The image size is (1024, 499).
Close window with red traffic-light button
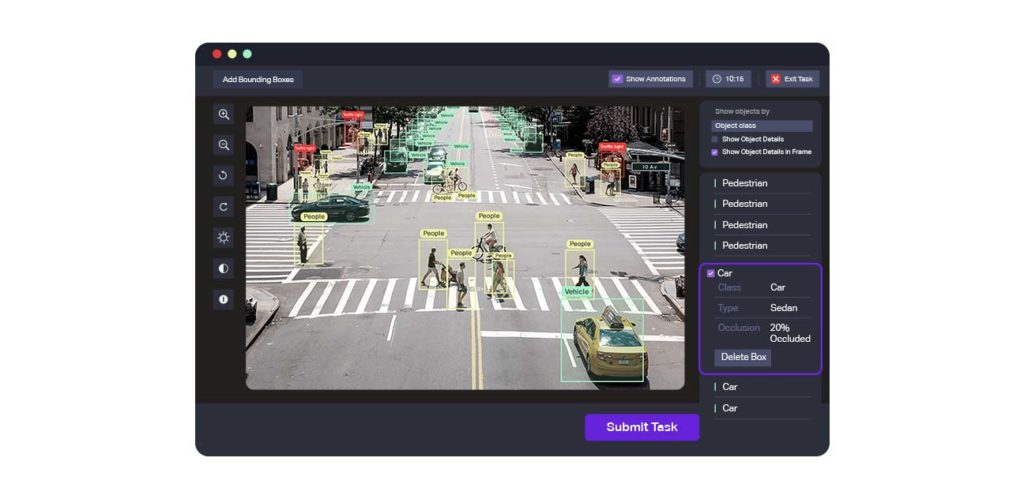coord(217,54)
